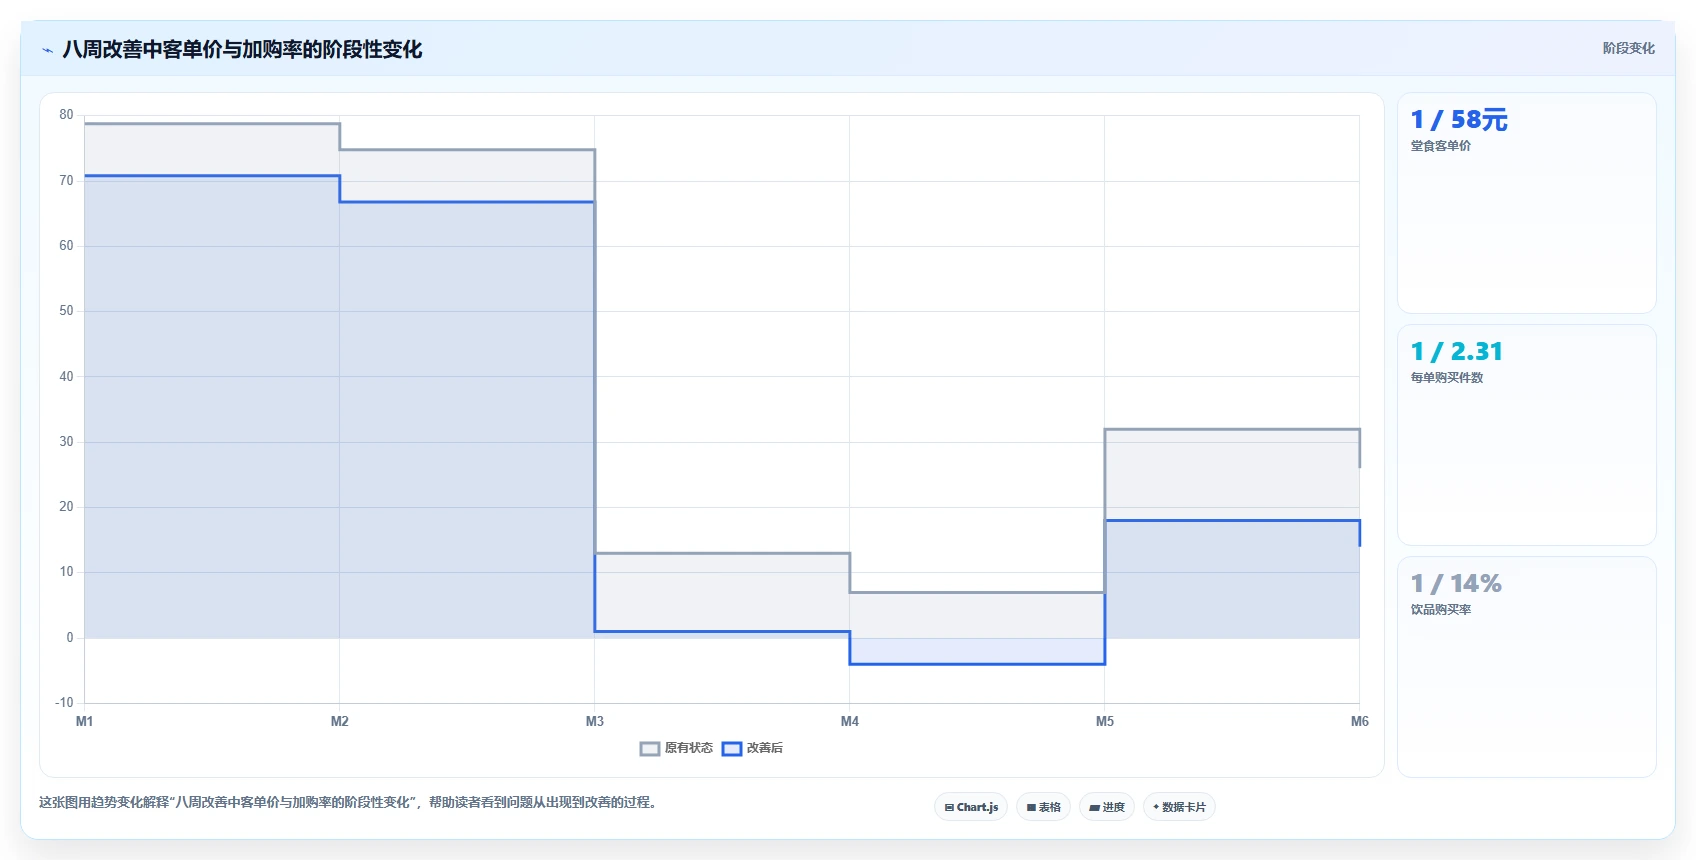Click the M5 axis label

(x=1105, y=721)
